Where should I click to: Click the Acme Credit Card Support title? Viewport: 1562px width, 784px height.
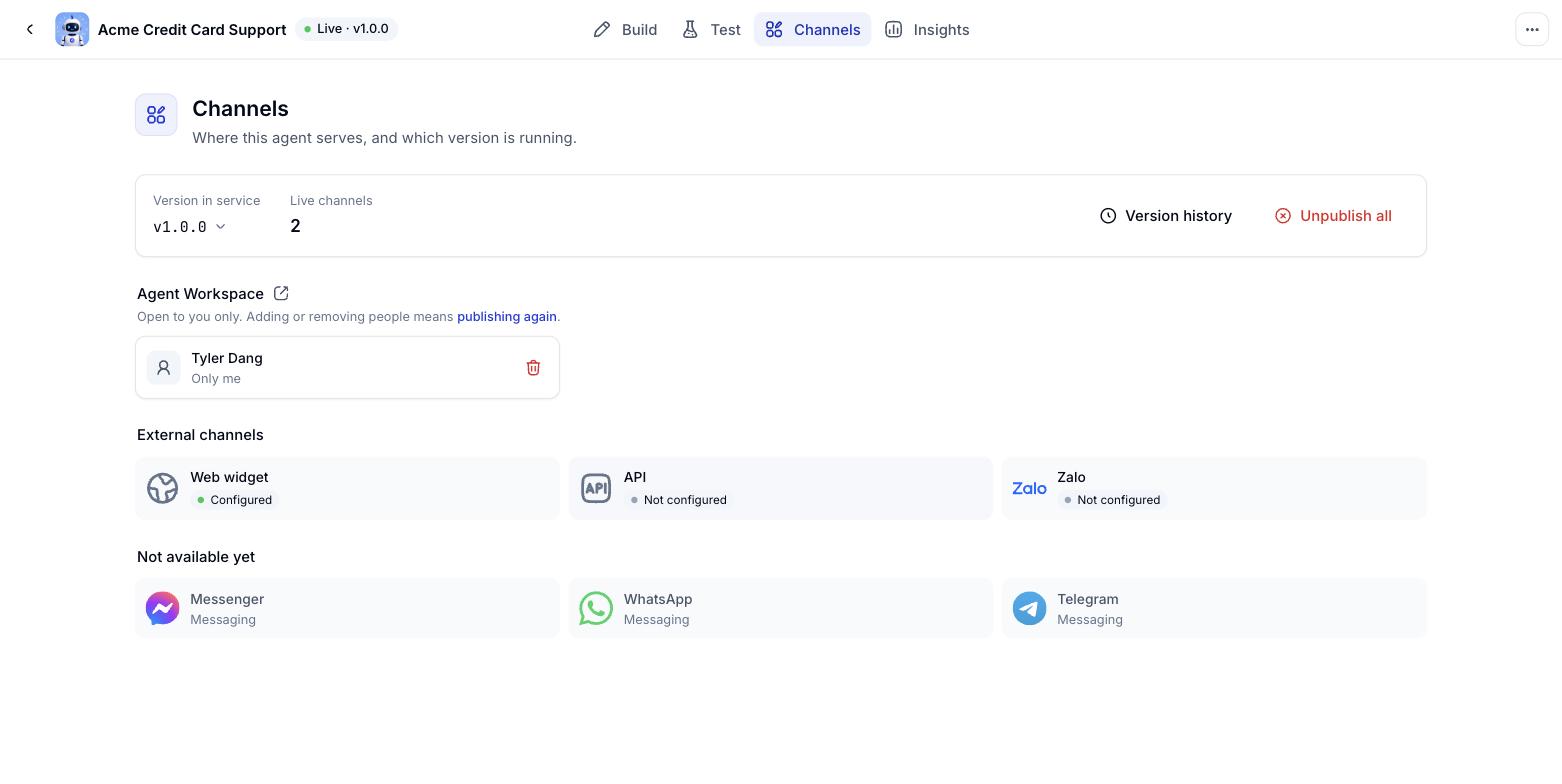tap(192, 30)
